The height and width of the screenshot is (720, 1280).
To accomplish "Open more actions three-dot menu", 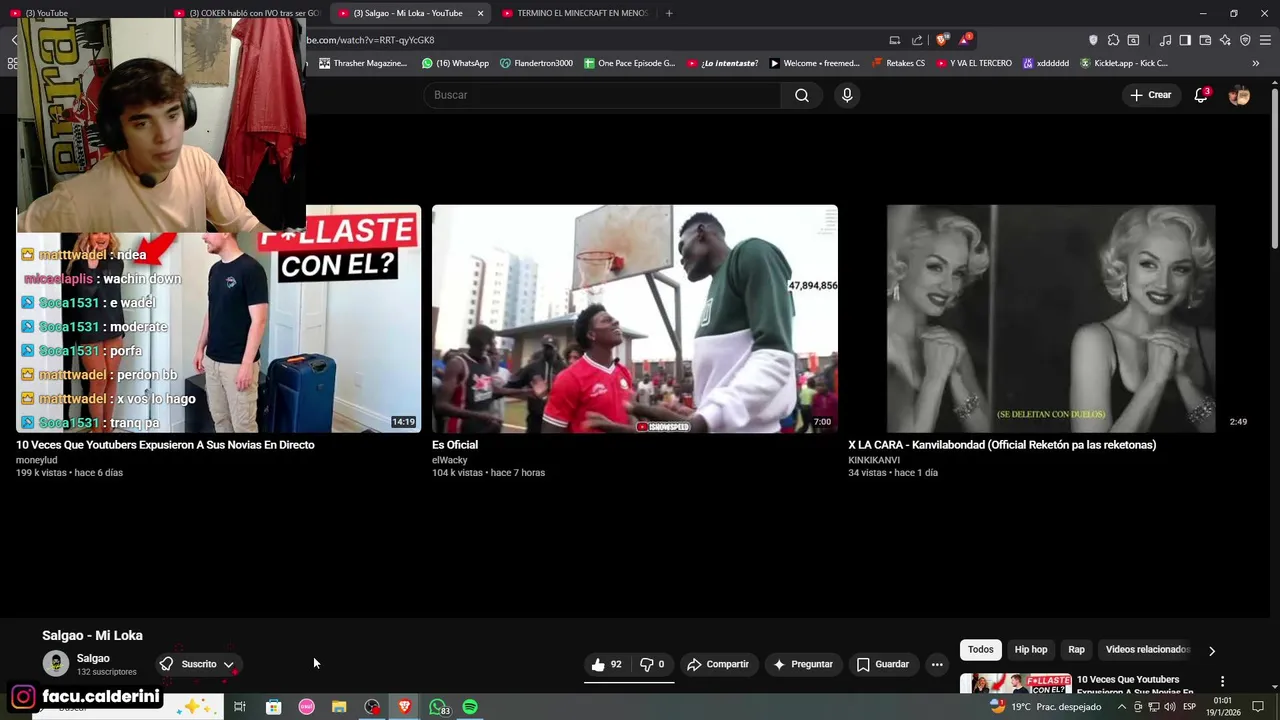I will [937, 664].
